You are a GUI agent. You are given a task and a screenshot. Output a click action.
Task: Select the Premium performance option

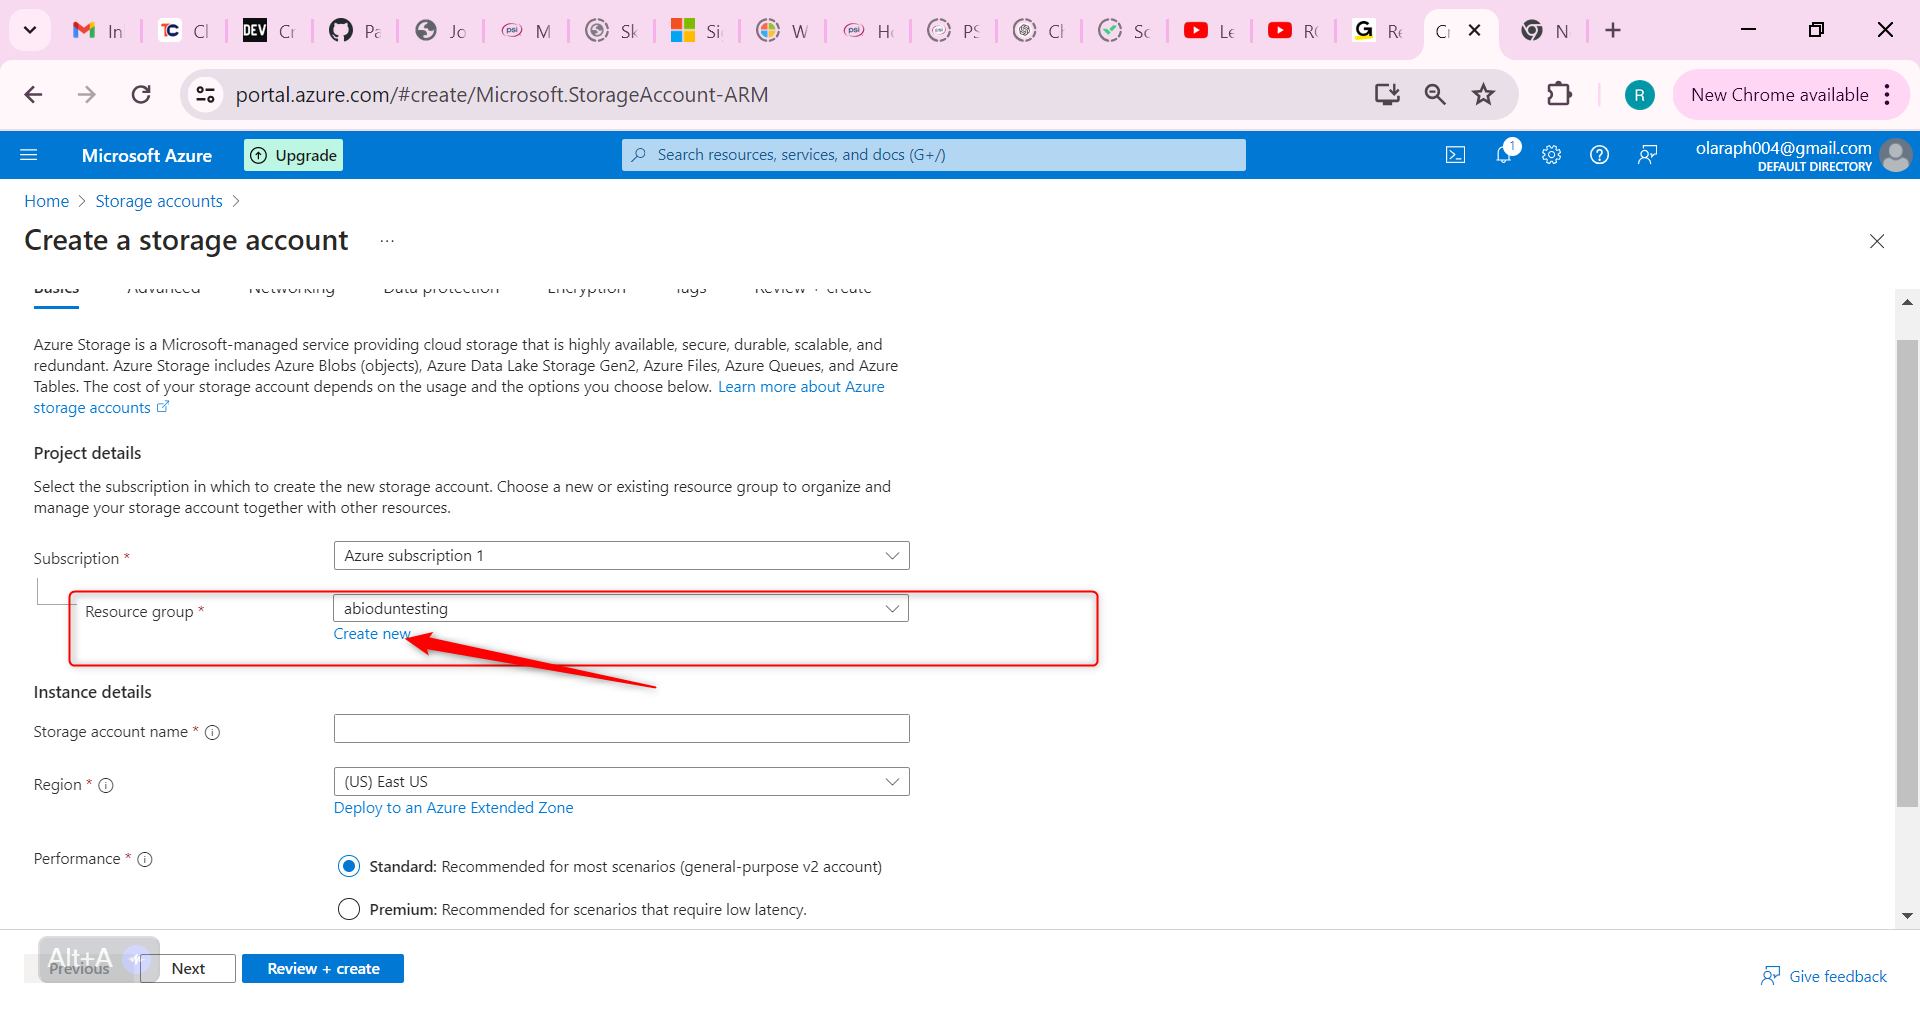coord(348,909)
